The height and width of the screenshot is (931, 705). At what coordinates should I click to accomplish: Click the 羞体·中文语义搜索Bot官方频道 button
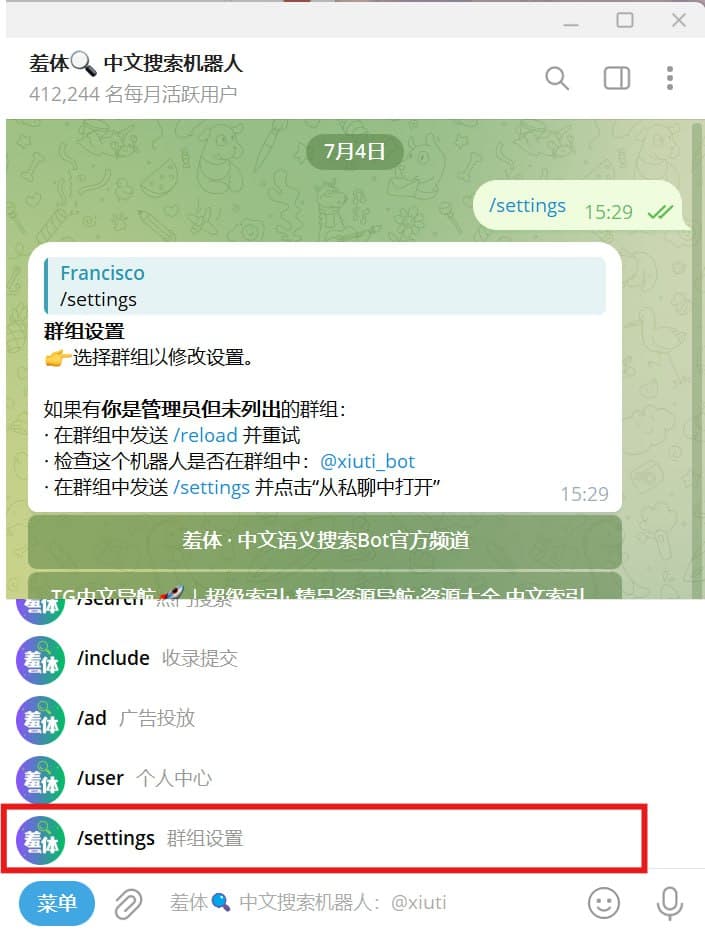pyautogui.click(x=325, y=541)
